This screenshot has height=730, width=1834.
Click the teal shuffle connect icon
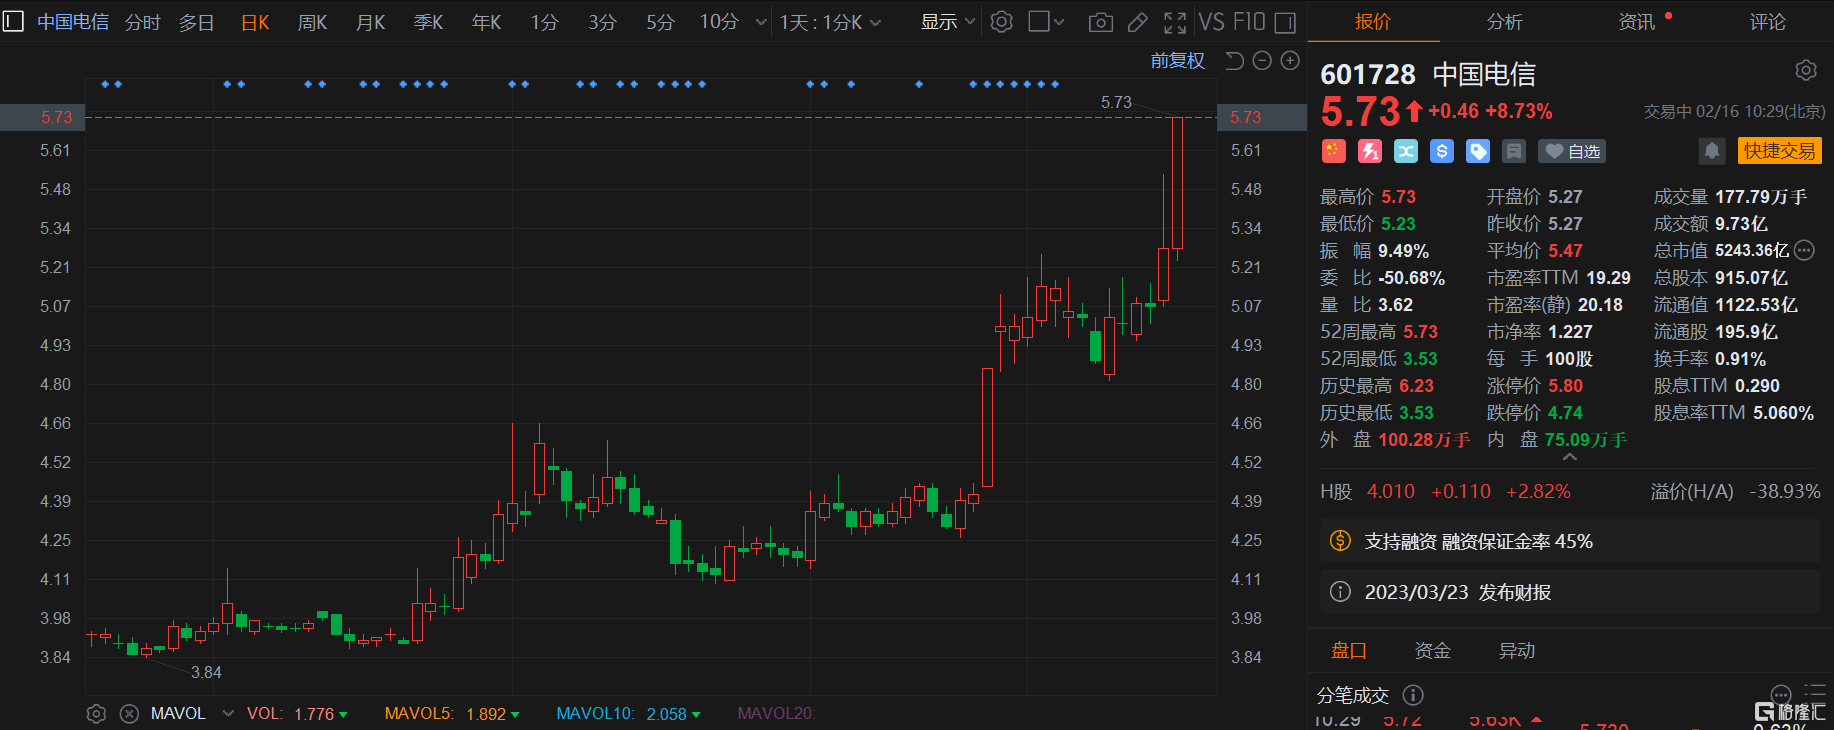(x=1405, y=151)
